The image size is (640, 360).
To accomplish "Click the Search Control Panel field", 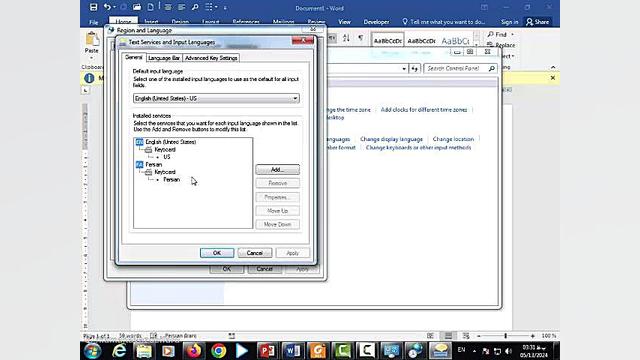I will click(456, 69).
